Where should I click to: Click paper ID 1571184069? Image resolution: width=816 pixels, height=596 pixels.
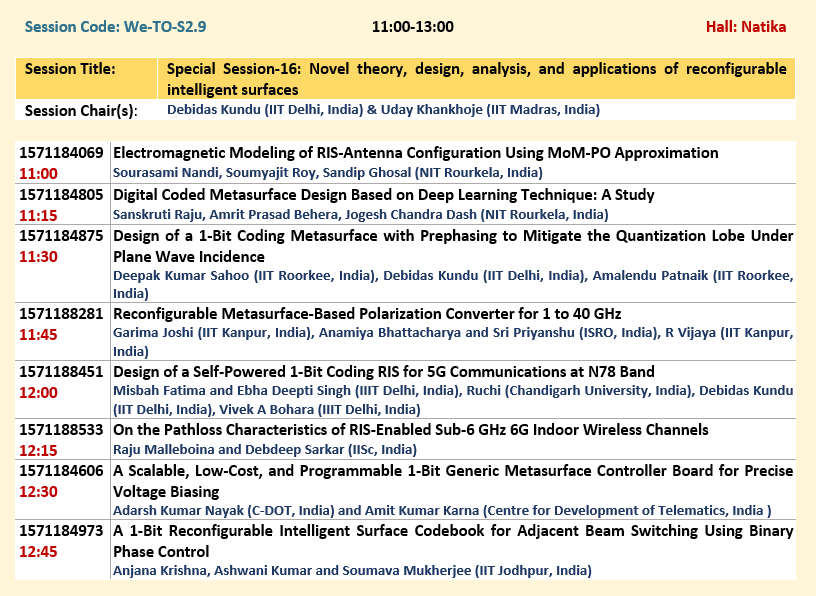[x=61, y=153]
